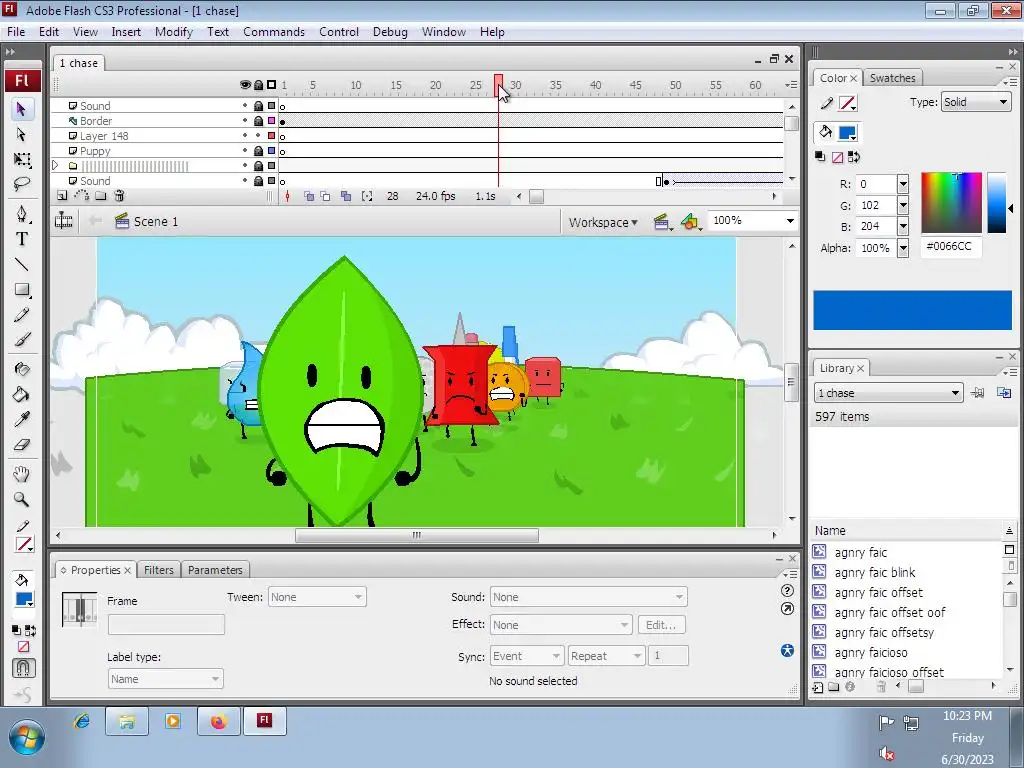Click the Add Motion Guide icon
The height and width of the screenshot is (768, 1024).
pyautogui.click(x=82, y=195)
